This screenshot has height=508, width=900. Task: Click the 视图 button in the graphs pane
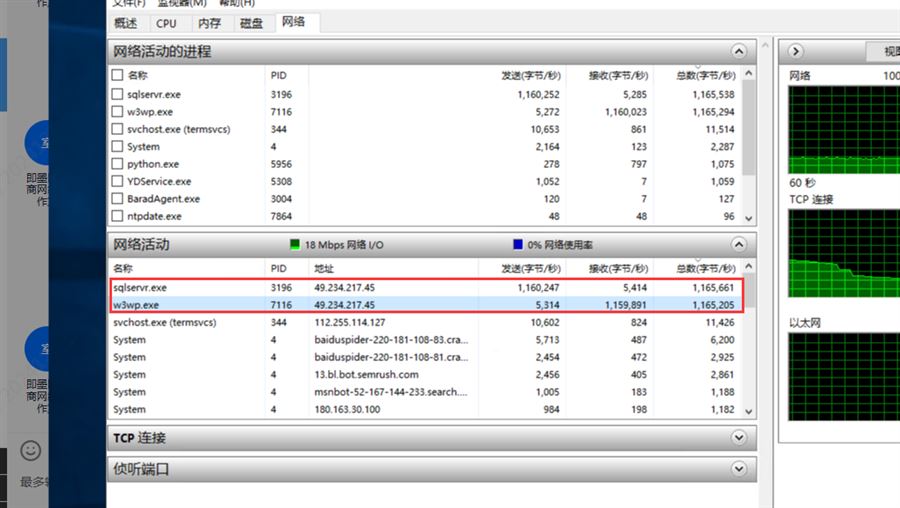[885, 51]
